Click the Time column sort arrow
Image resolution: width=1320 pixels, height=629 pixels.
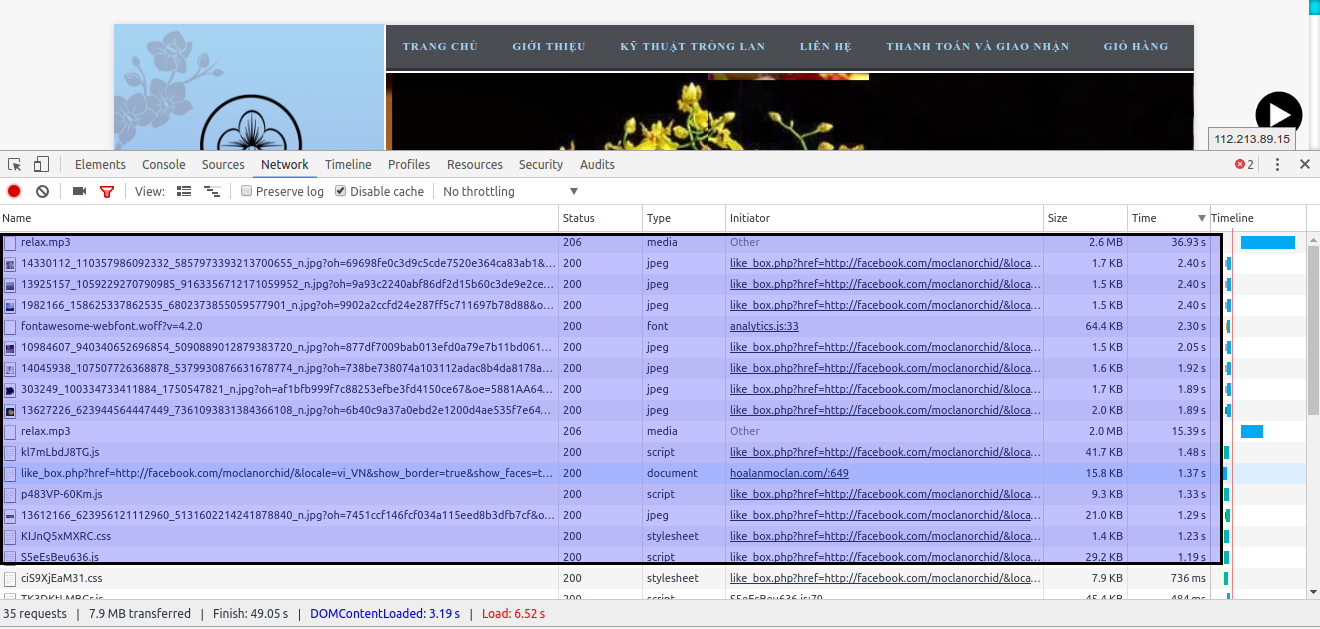1201,218
